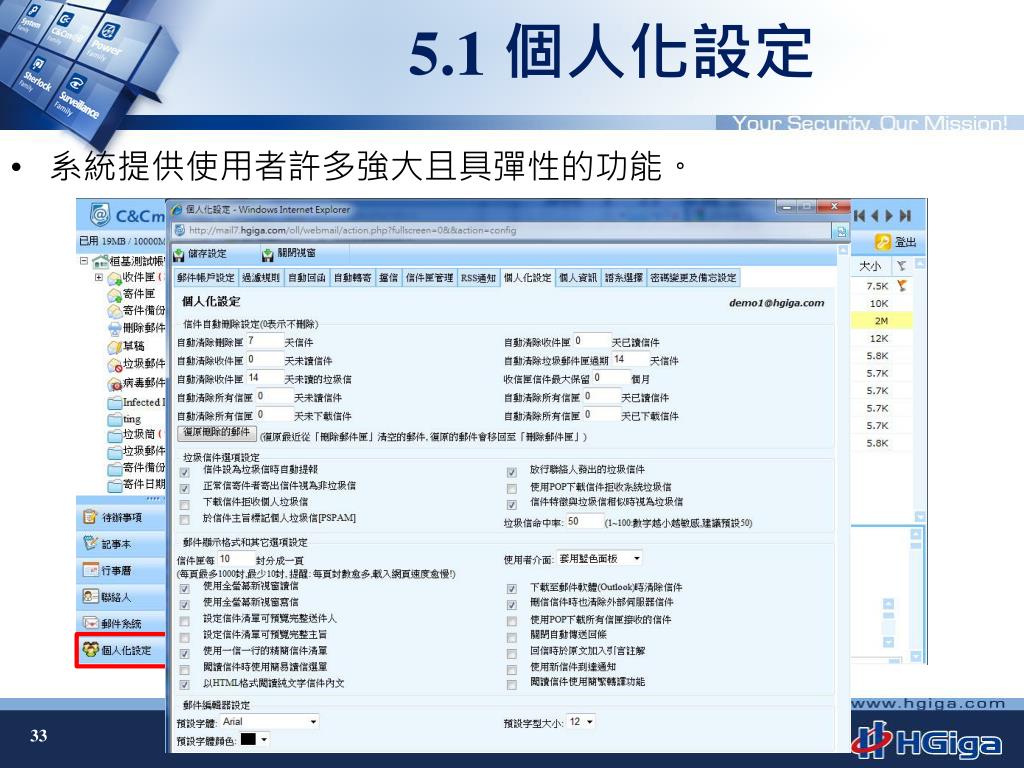
Task: Toggle 正常信寄件者寄出信件視為非垃圾信 checkbox
Action: (x=185, y=488)
